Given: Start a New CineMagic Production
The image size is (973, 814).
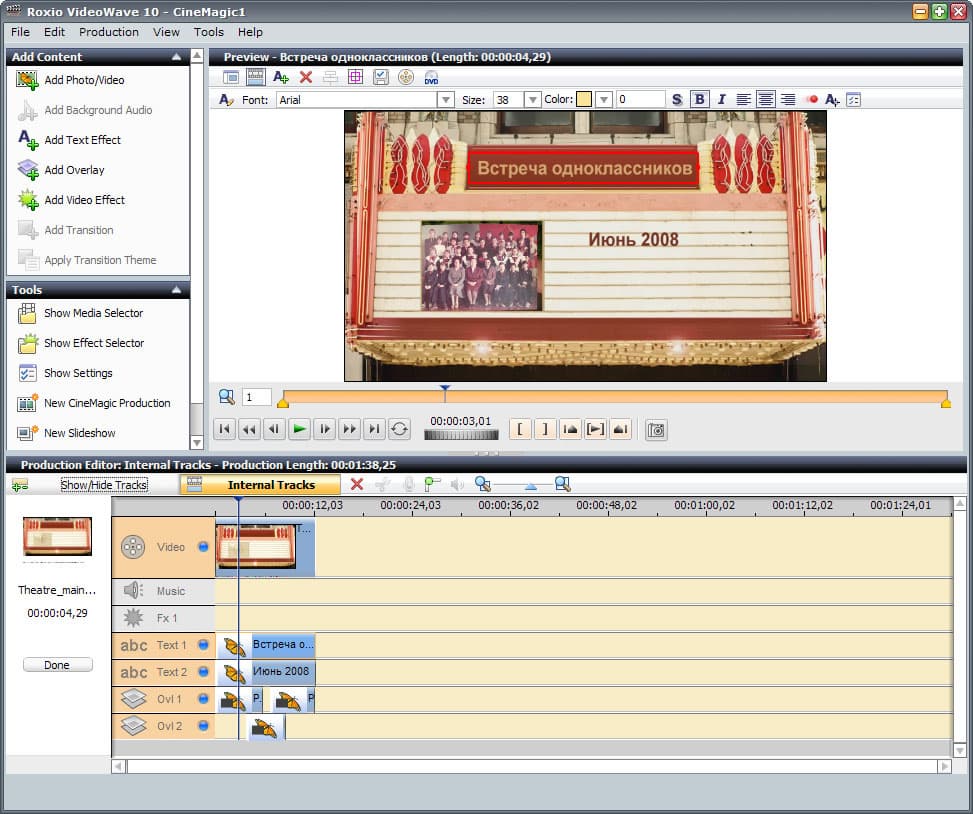Looking at the screenshot, I should click(107, 403).
